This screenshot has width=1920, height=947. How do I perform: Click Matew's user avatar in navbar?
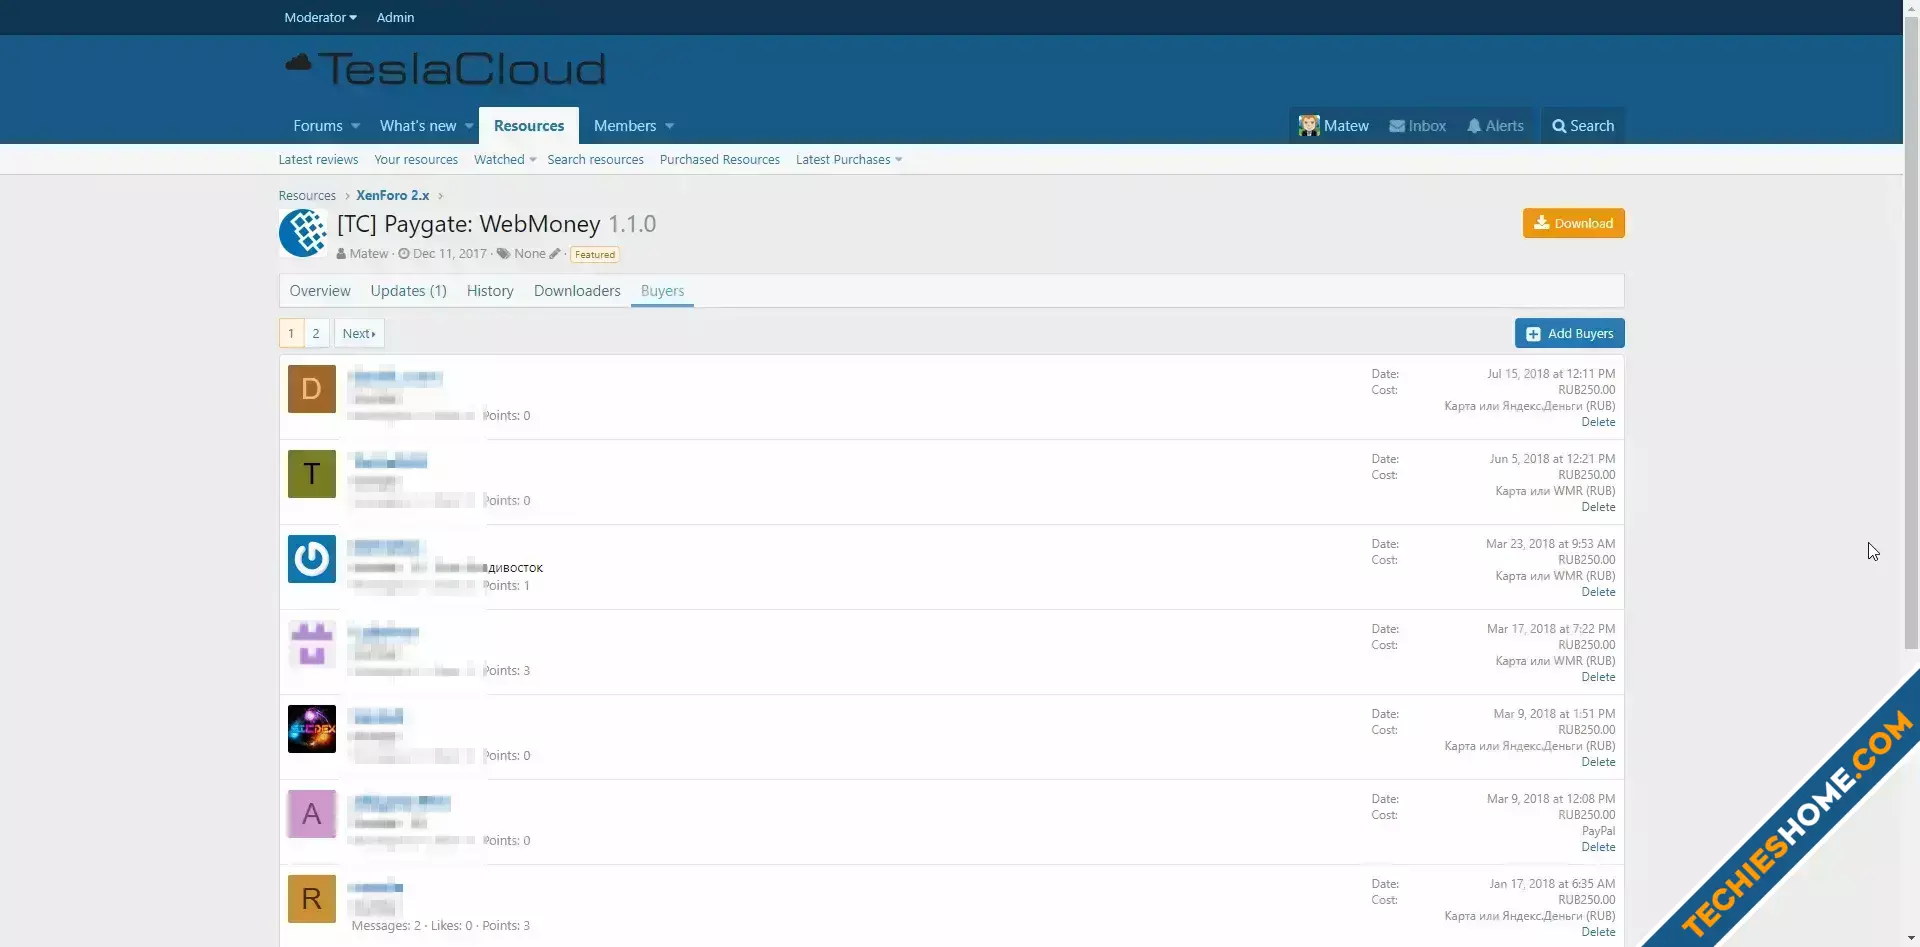point(1309,126)
